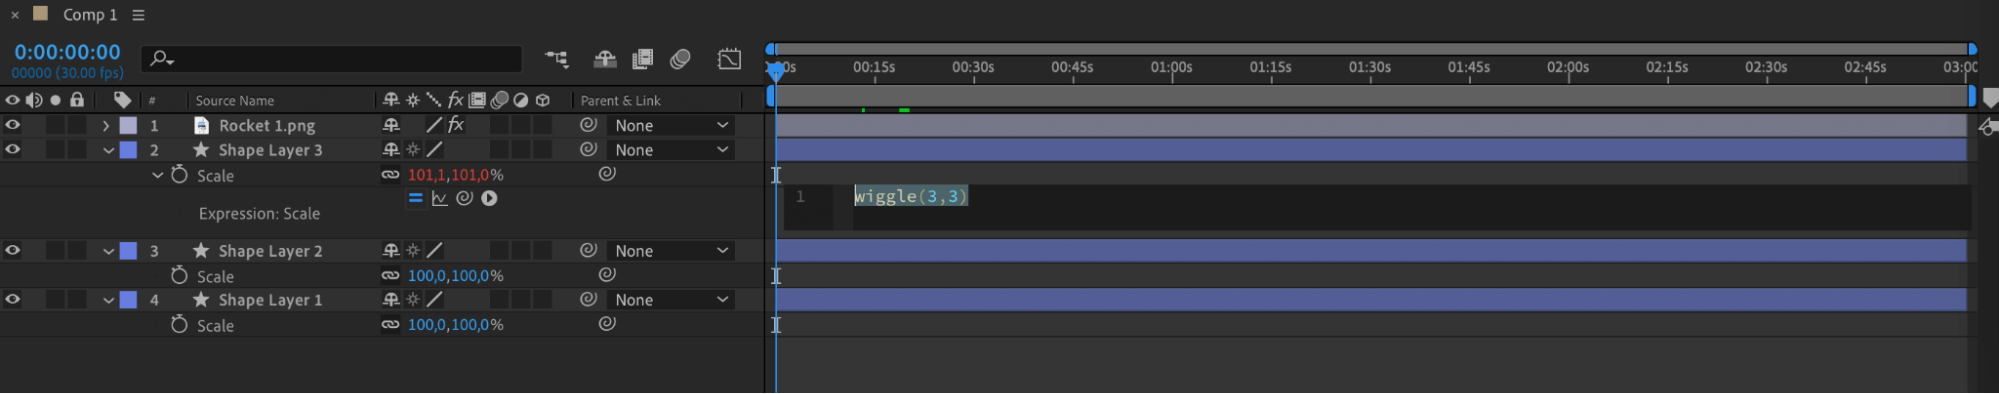Toggle the show post-expression graph icon

pyautogui.click(x=439, y=198)
